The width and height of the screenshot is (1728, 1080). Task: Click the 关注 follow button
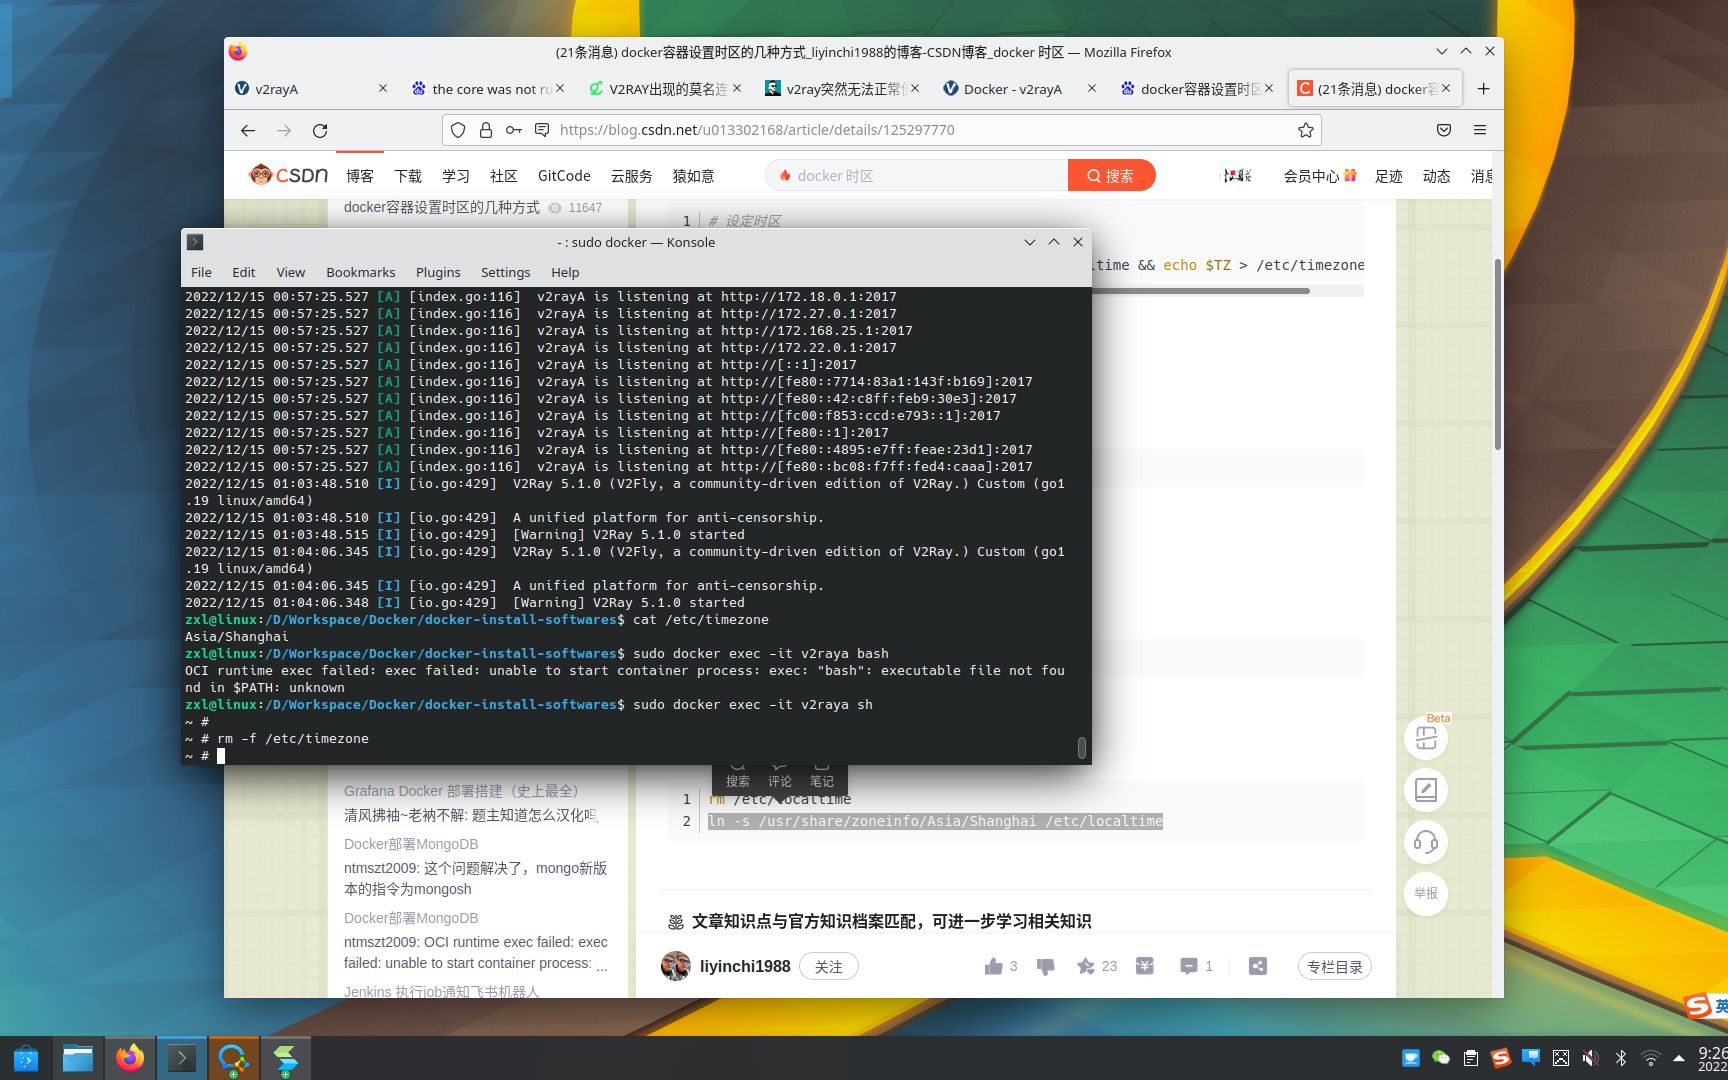tap(828, 966)
